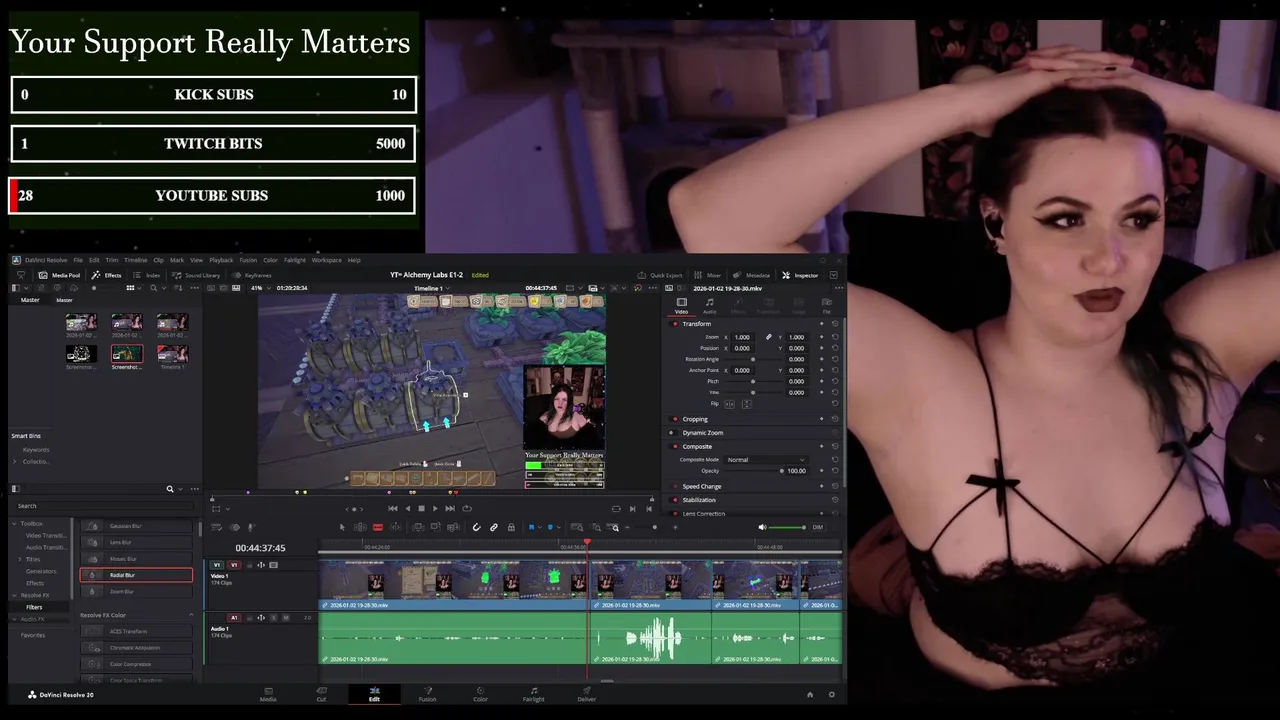The width and height of the screenshot is (1280, 720).
Task: Add keyframe for Opacity
Action: point(821,470)
